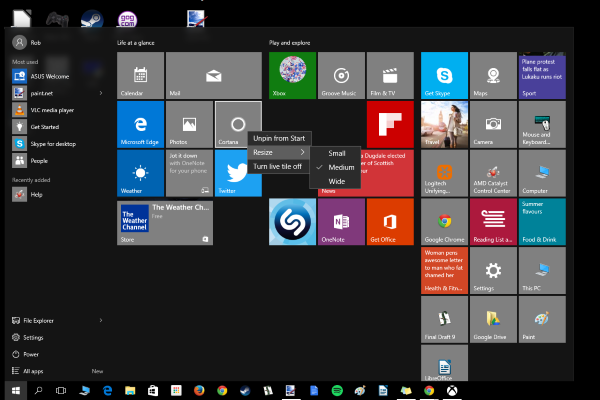
Task: Launch Firefox from the taskbar
Action: click(x=199, y=390)
